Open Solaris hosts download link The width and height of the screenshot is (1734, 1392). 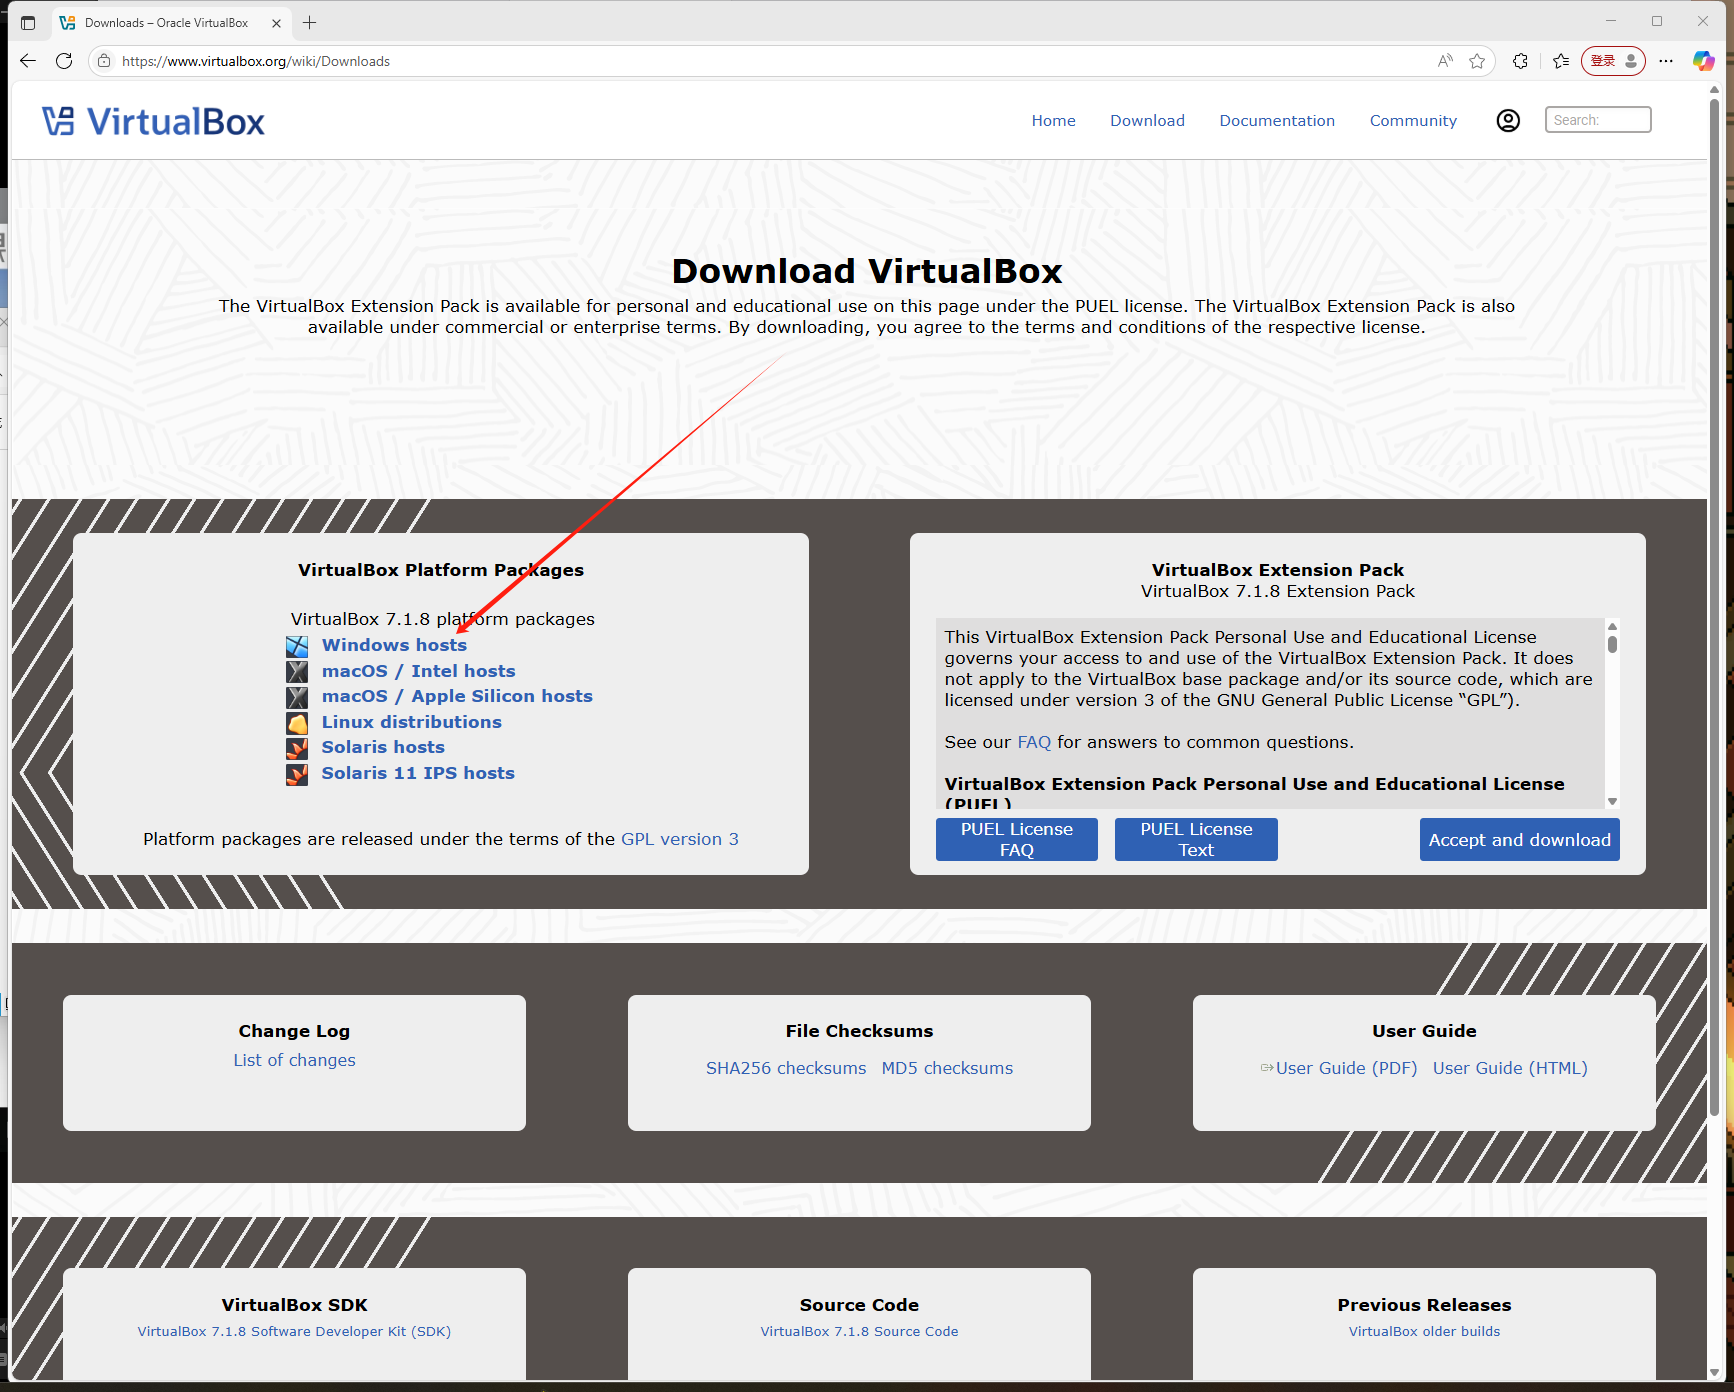click(383, 748)
